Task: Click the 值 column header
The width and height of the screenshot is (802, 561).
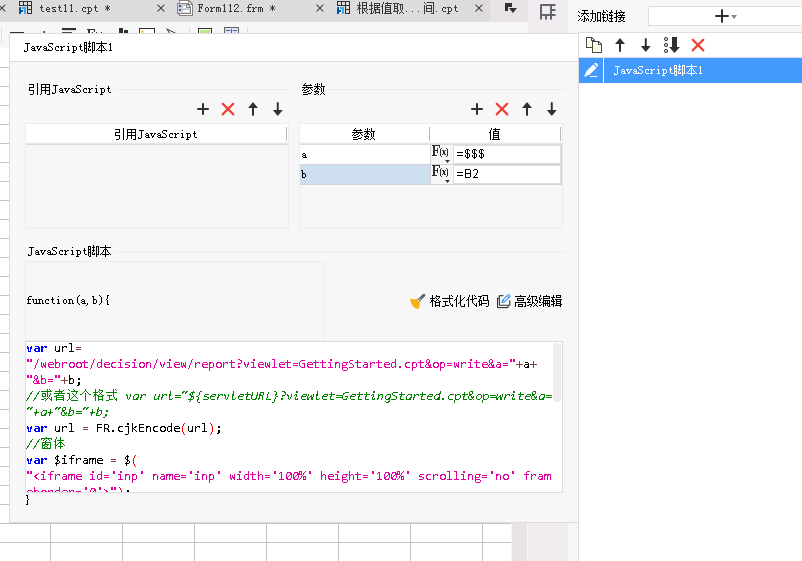Action: [495, 134]
